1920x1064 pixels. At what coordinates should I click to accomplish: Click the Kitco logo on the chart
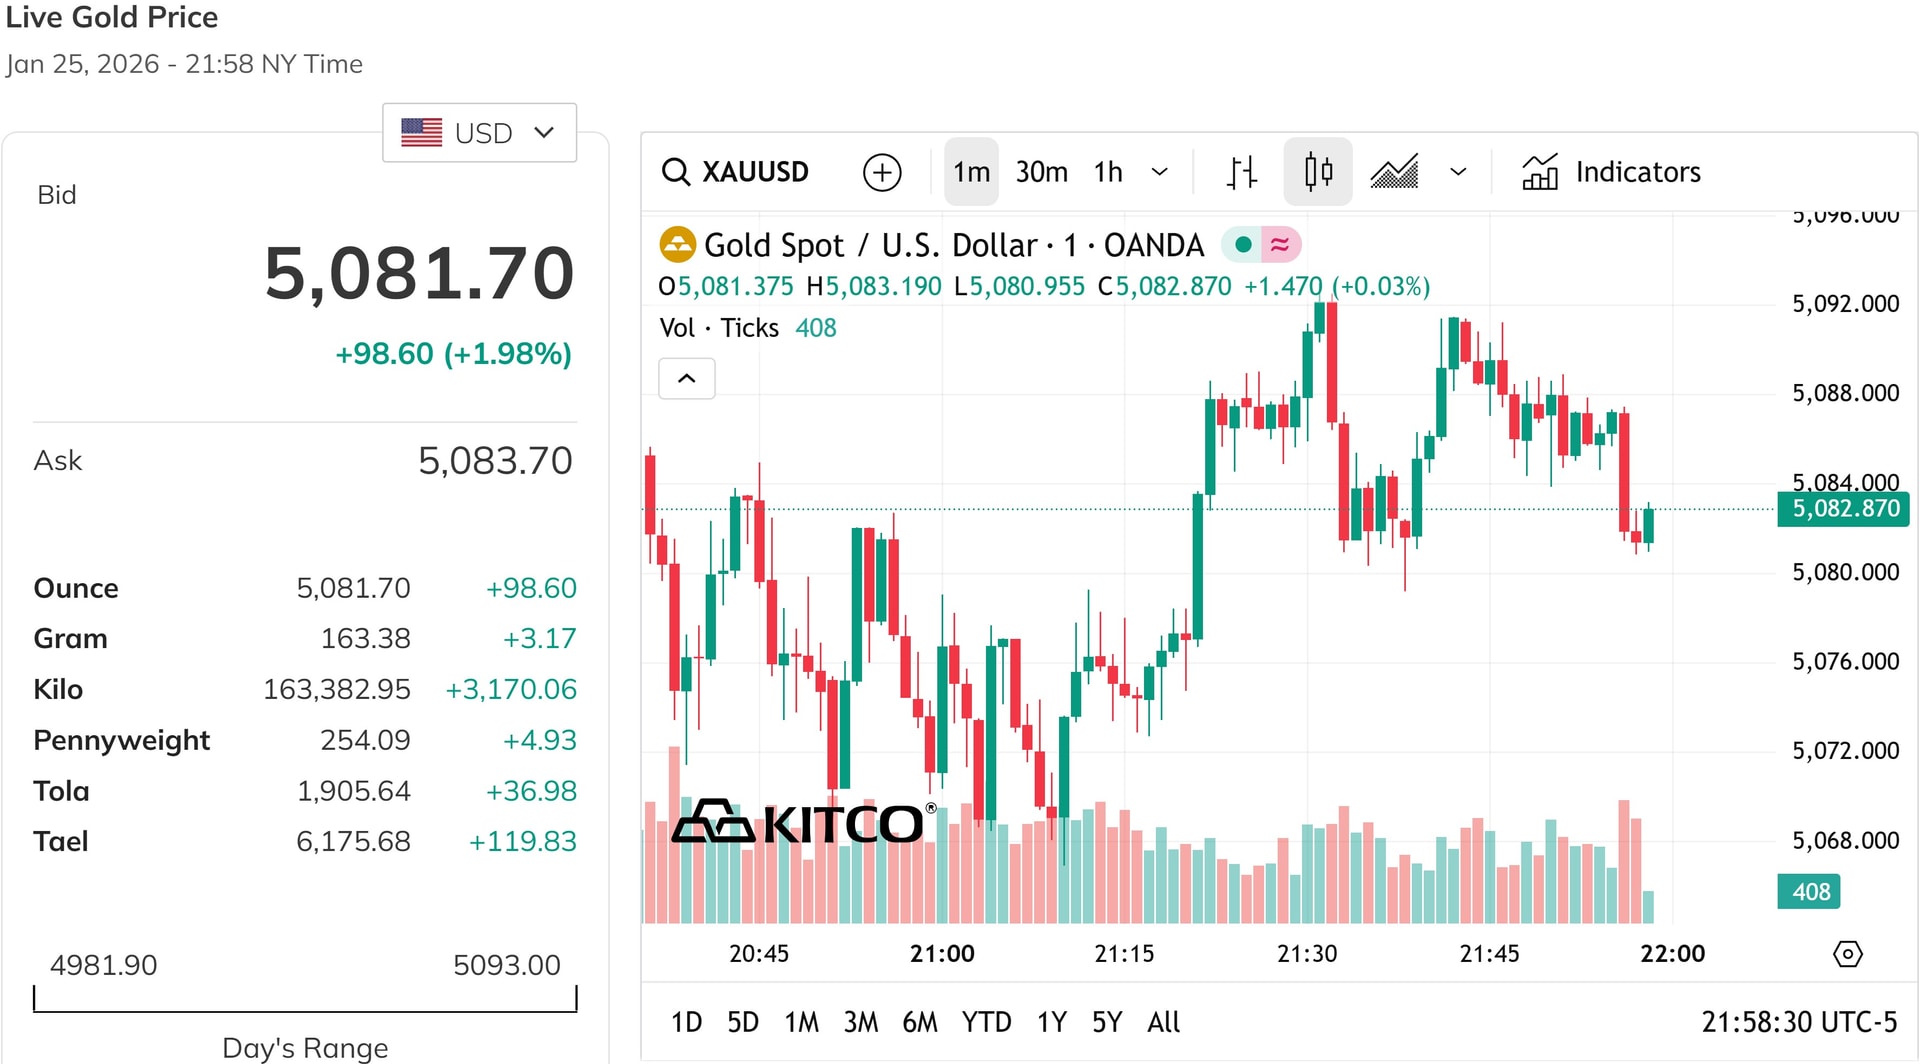[x=800, y=822]
